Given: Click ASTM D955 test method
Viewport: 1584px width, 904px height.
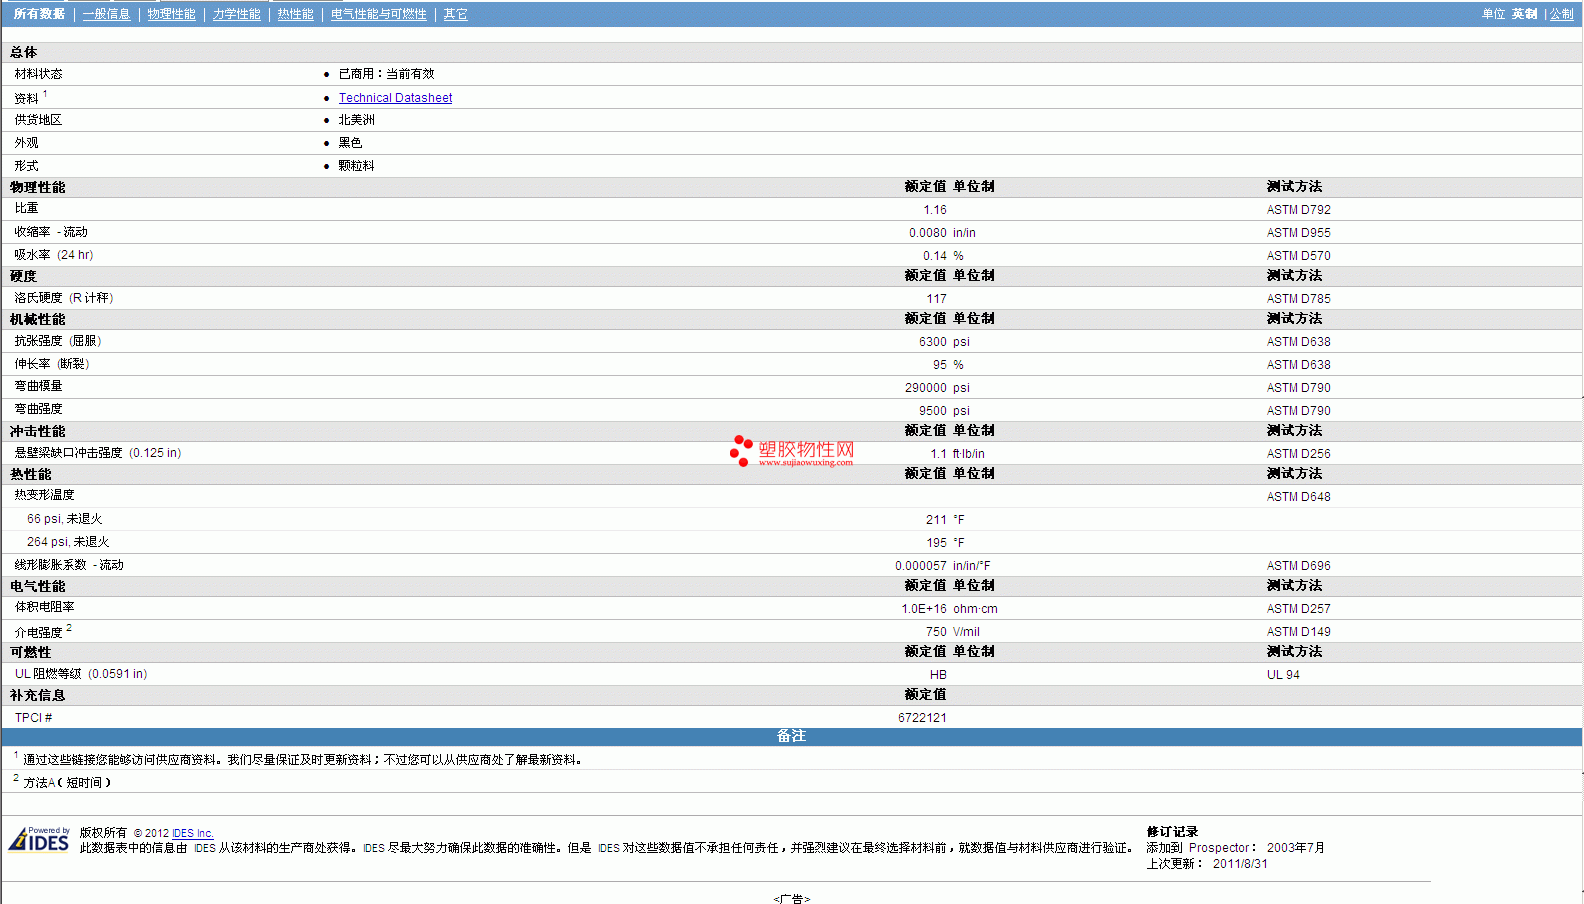Looking at the screenshot, I should (1298, 233).
